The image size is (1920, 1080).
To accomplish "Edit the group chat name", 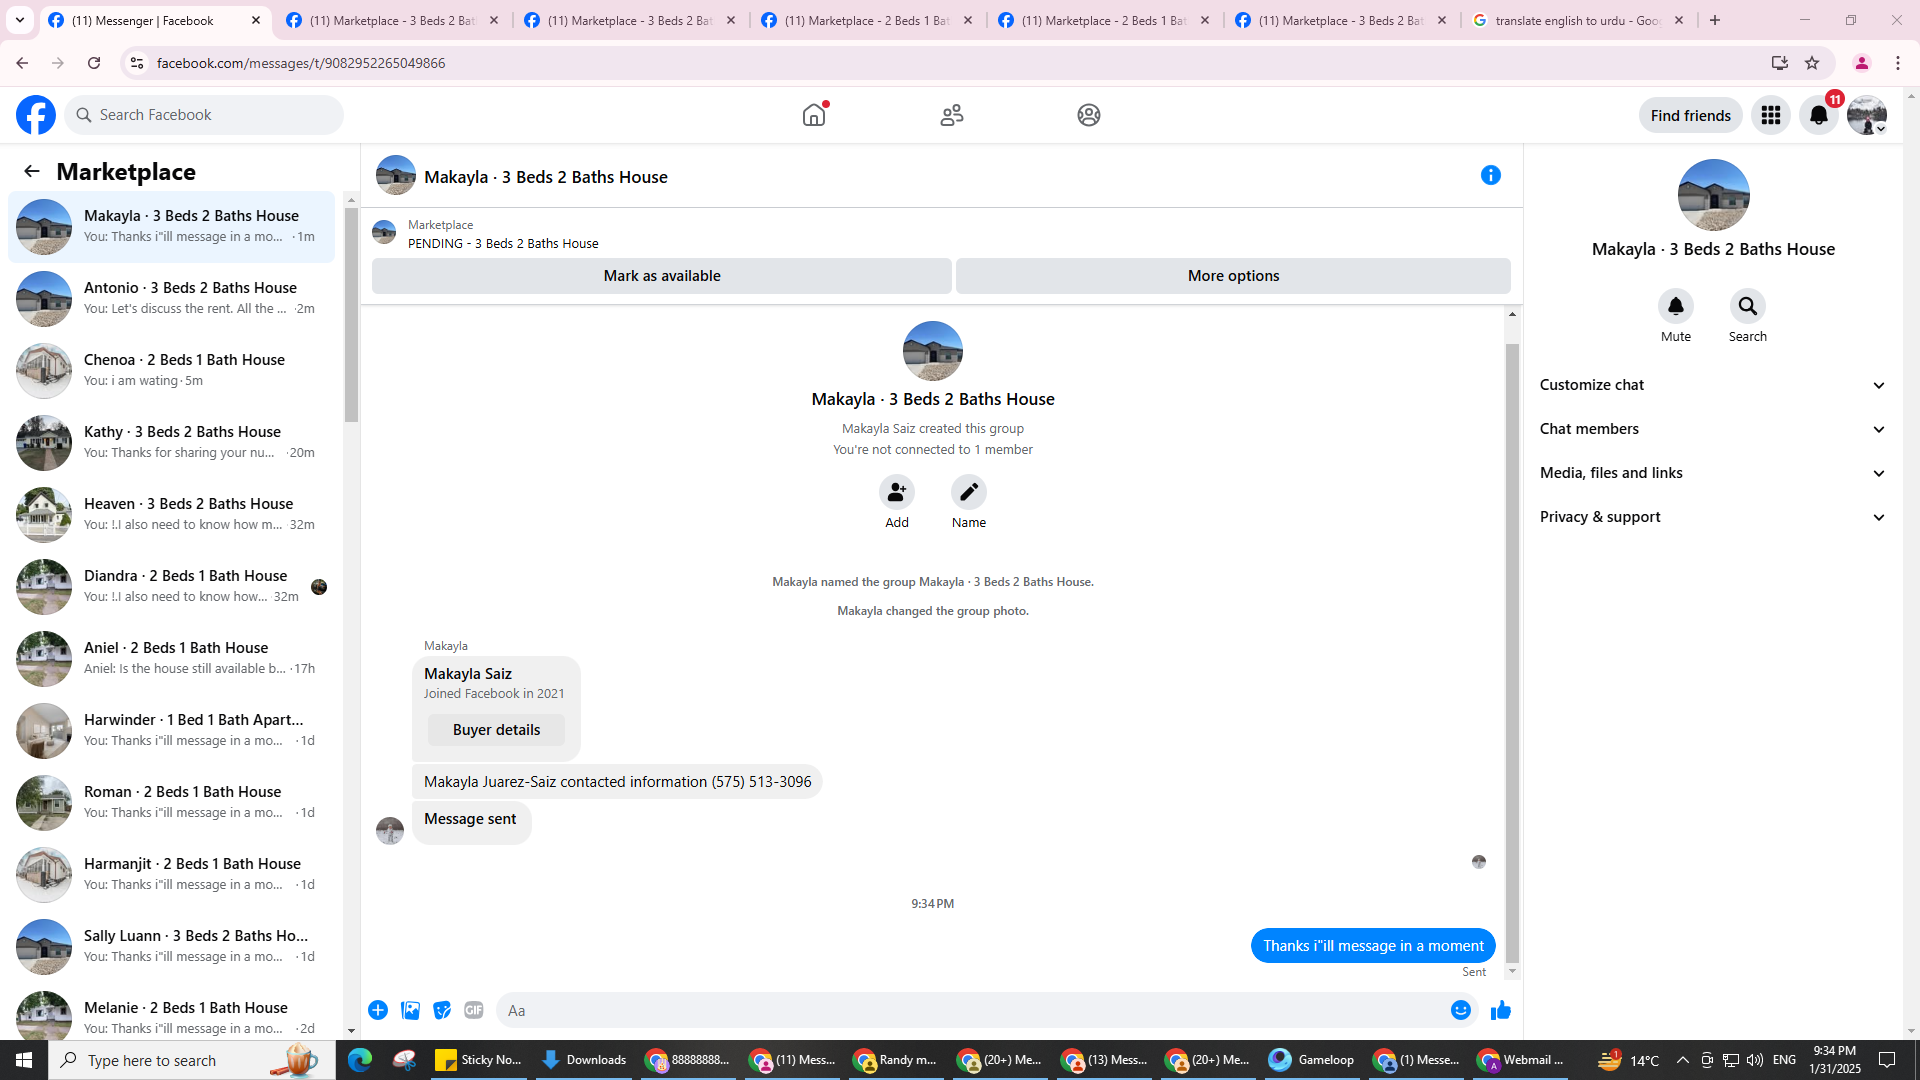I will coord(969,492).
